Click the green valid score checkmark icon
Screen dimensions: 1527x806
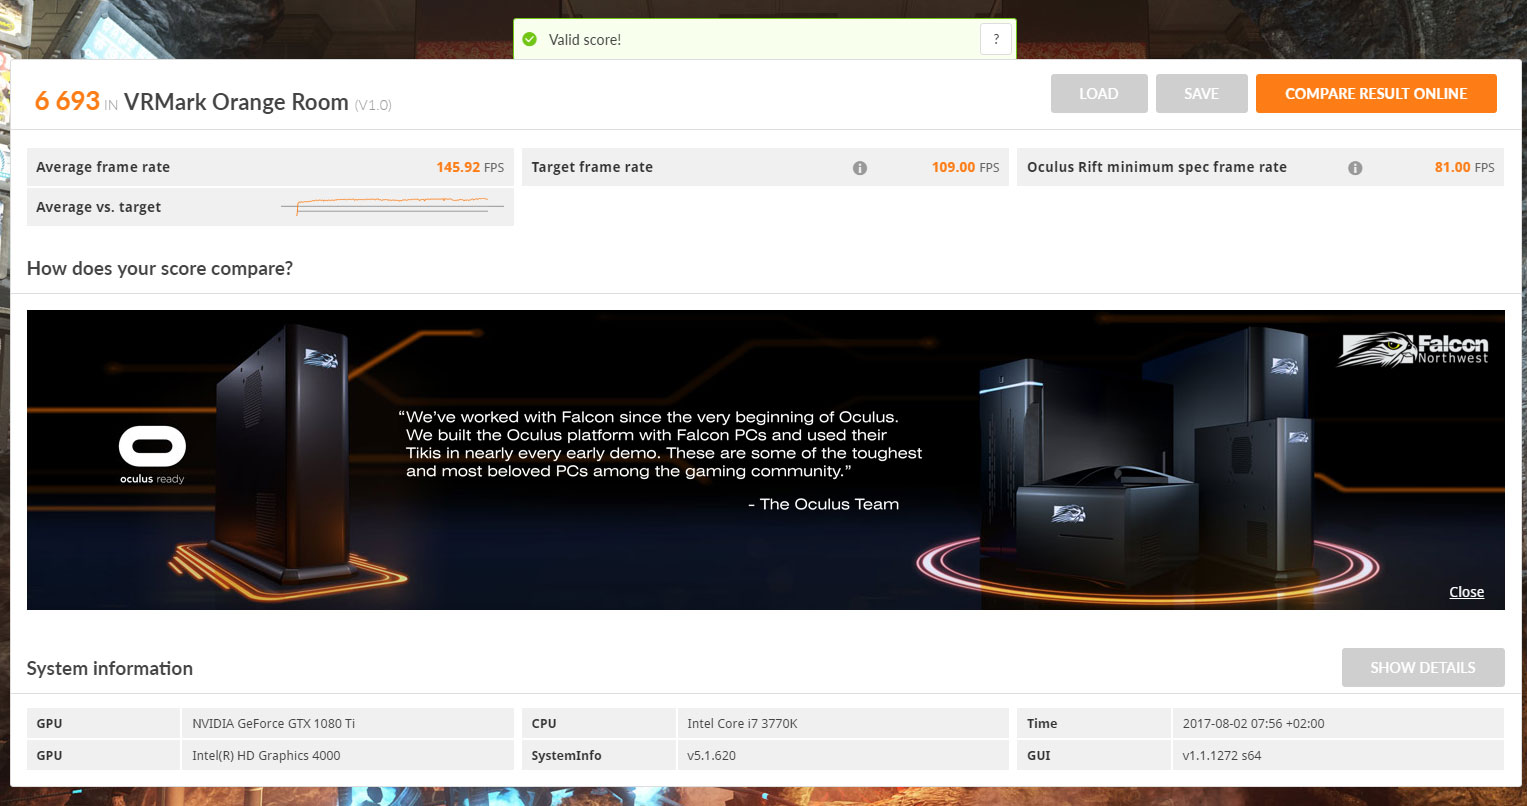tap(530, 40)
